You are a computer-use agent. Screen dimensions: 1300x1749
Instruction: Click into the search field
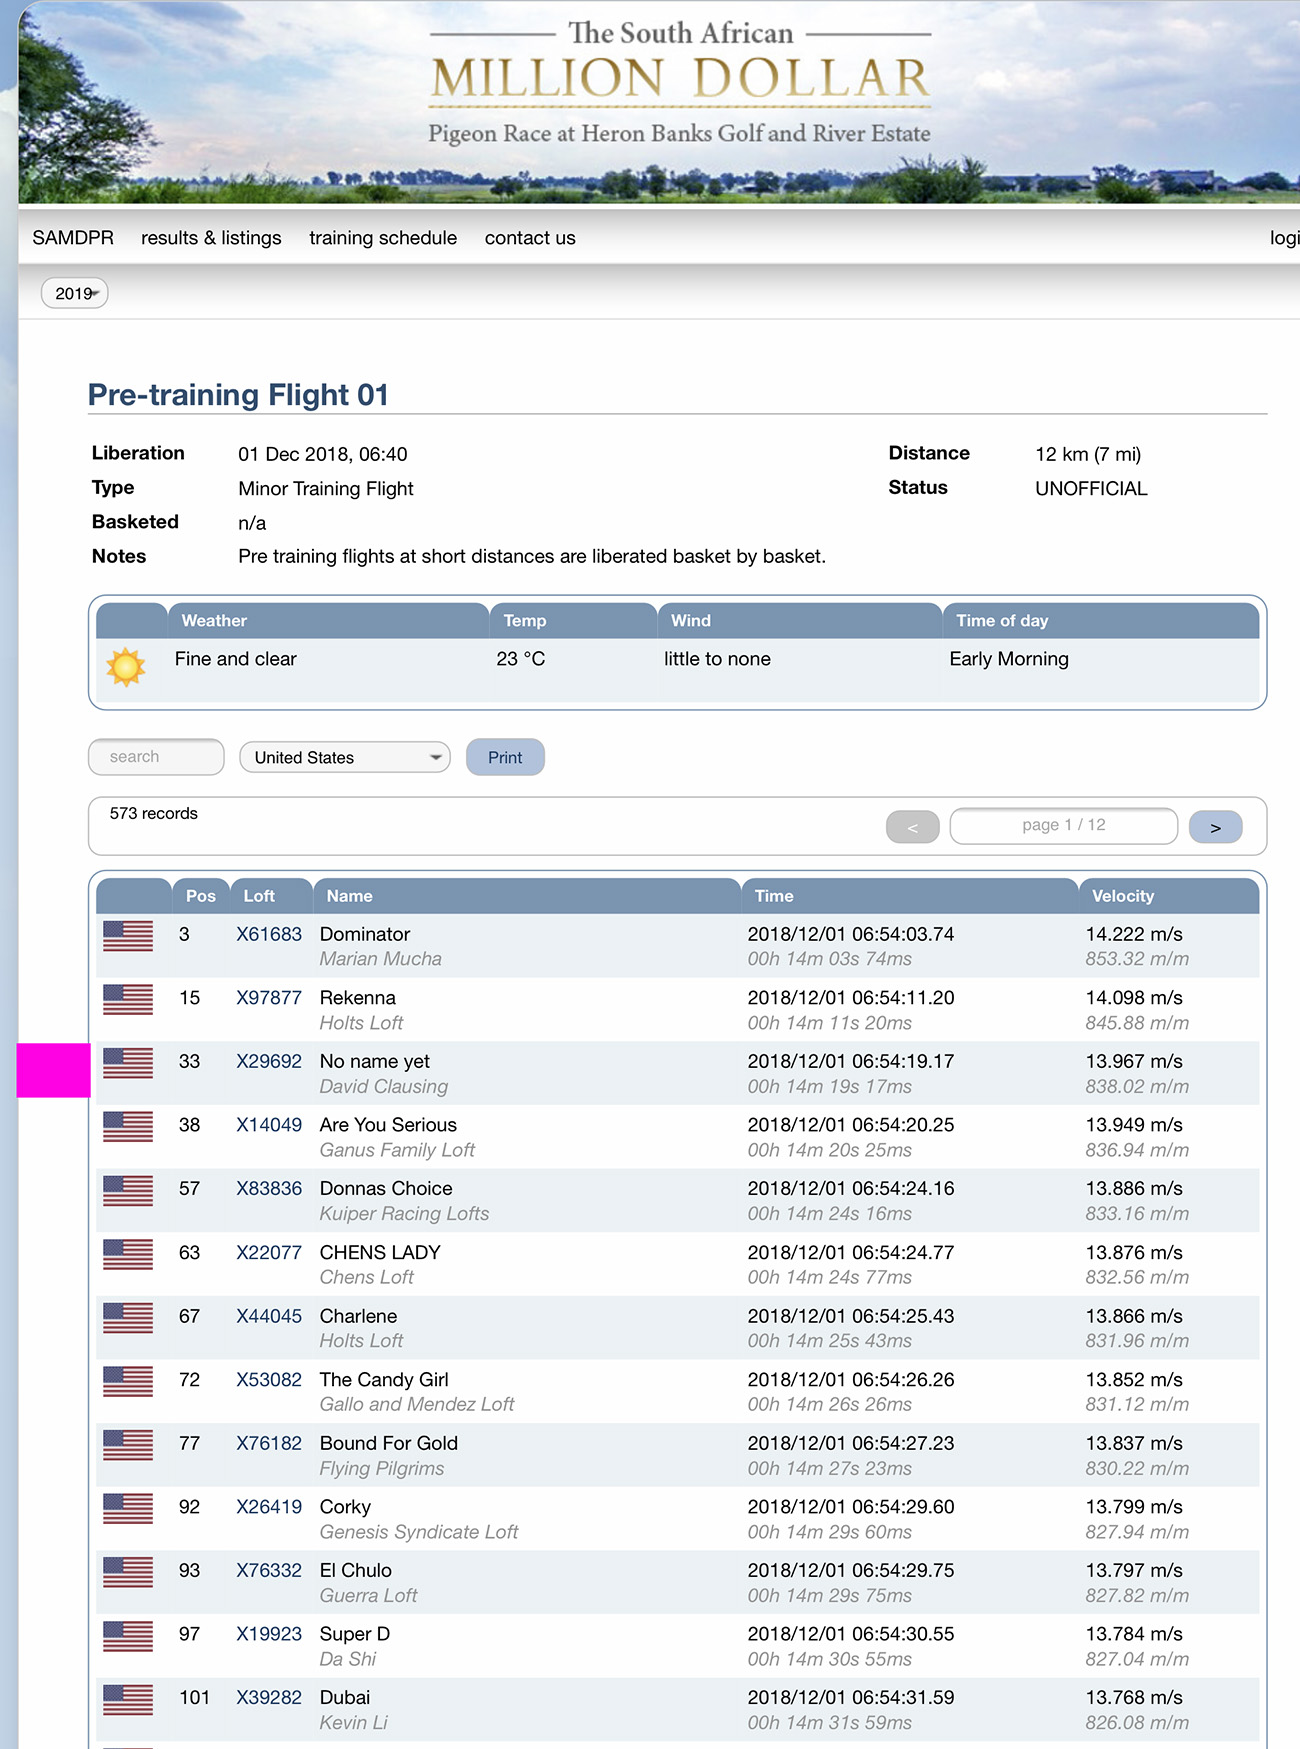point(156,757)
